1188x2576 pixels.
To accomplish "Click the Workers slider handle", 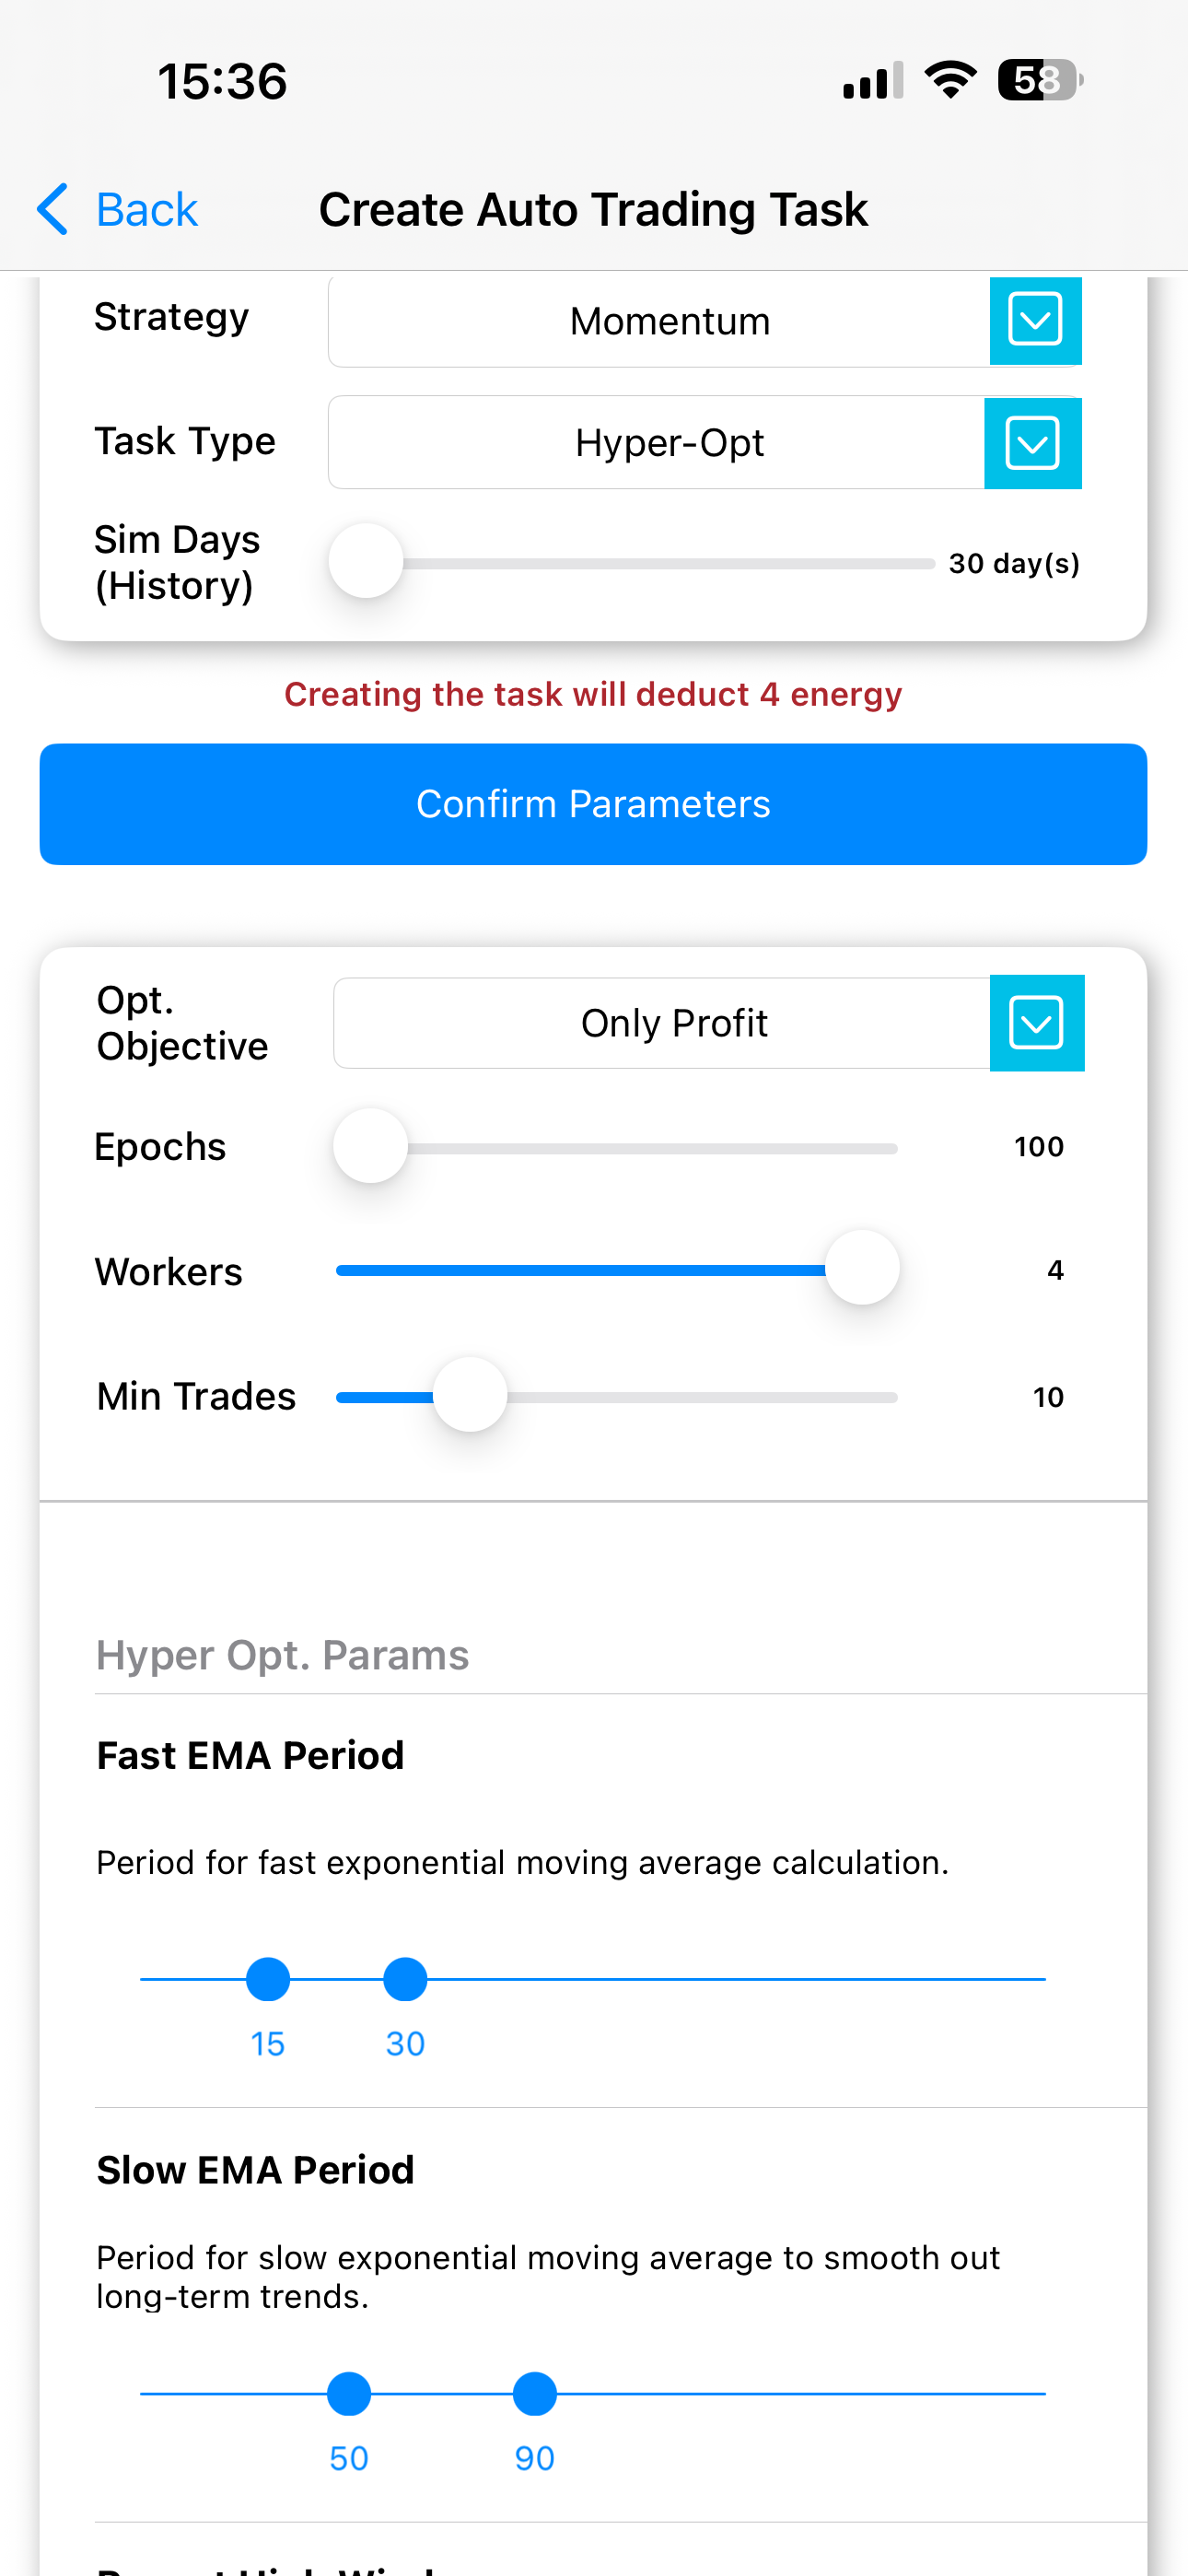I will pyautogui.click(x=862, y=1268).
